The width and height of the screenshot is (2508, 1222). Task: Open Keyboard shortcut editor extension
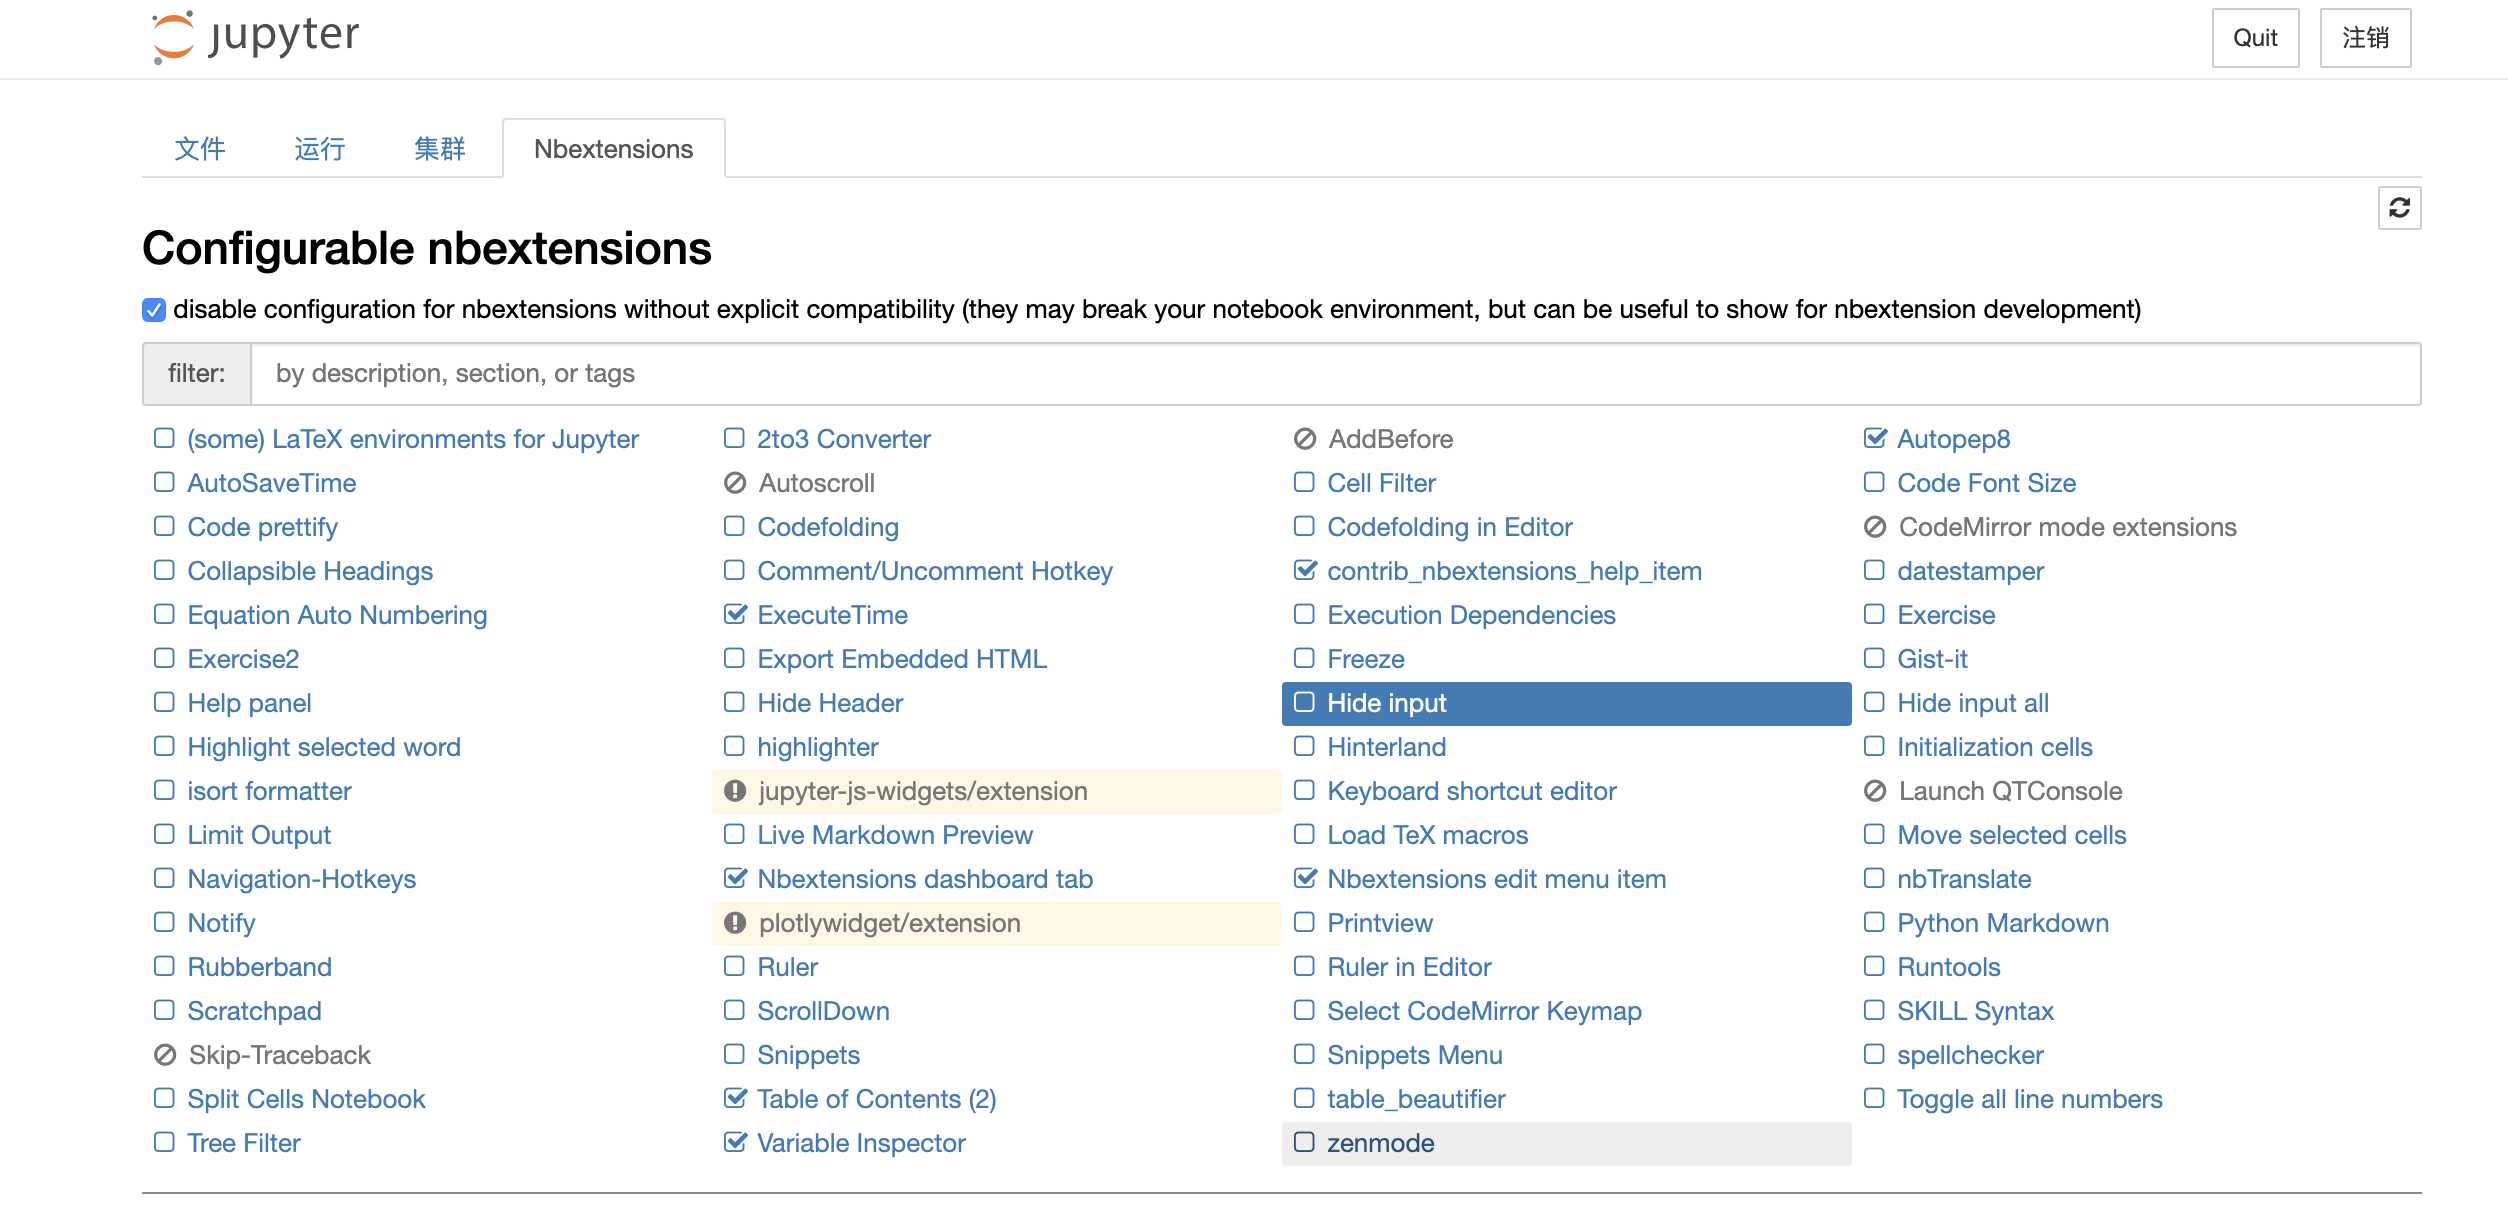(1471, 791)
